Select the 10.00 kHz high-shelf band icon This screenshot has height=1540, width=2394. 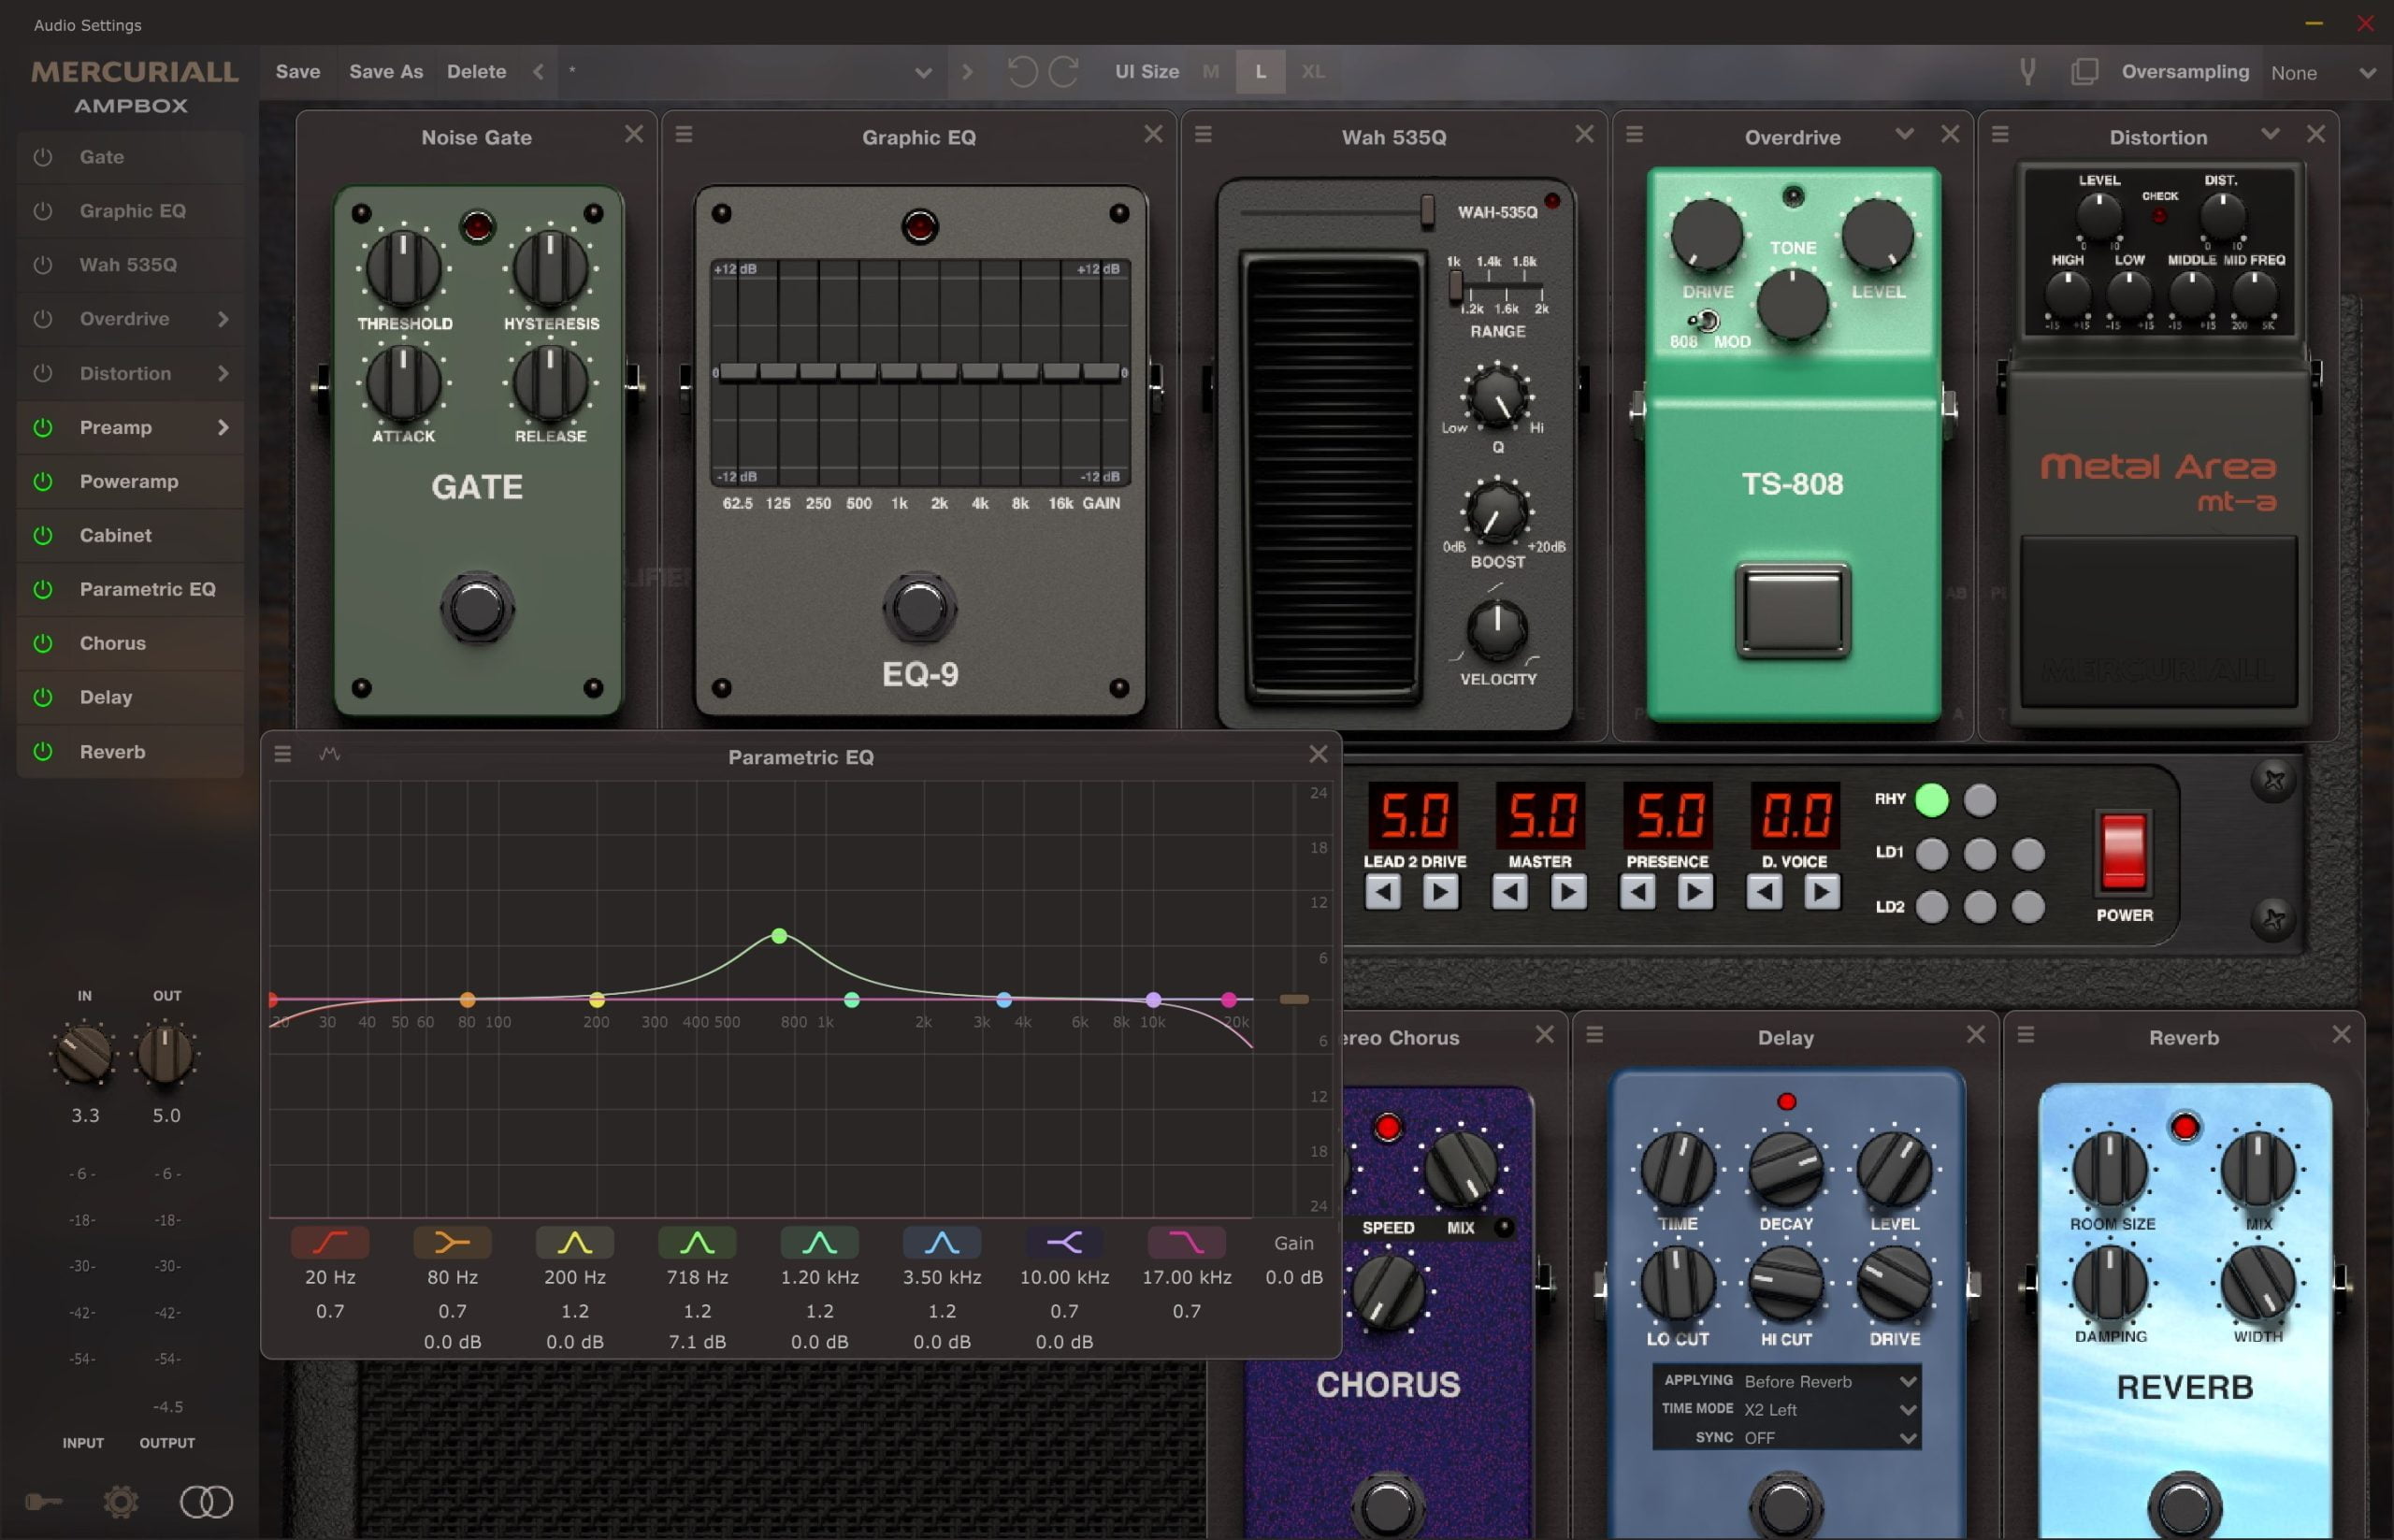(1064, 1243)
